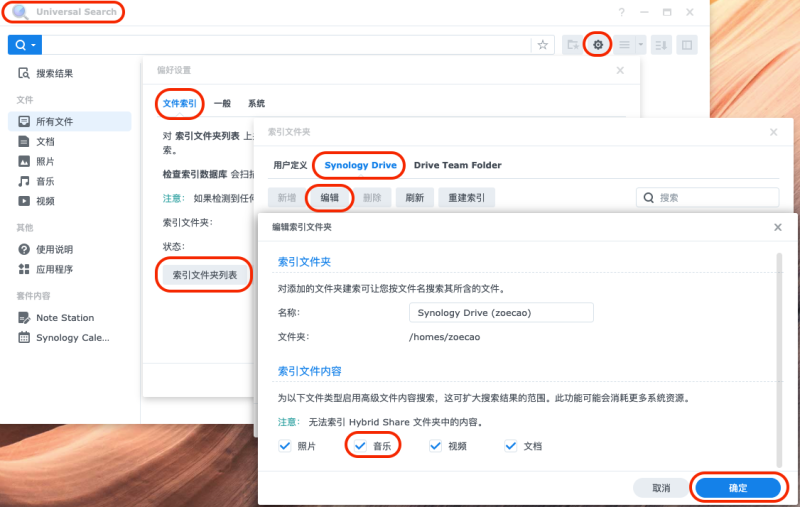Image resolution: width=800 pixels, height=507 pixels.
Task: Open 使用说明 in sidebar
Action: point(69,249)
